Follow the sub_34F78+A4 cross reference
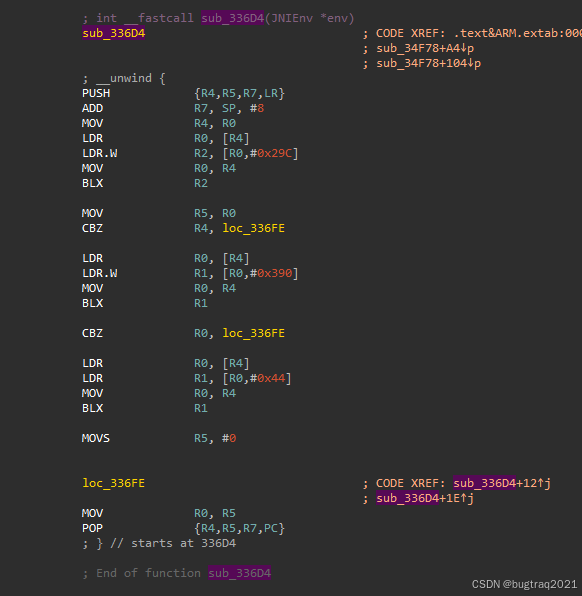Viewport: 582px width, 596px height. click(x=425, y=48)
